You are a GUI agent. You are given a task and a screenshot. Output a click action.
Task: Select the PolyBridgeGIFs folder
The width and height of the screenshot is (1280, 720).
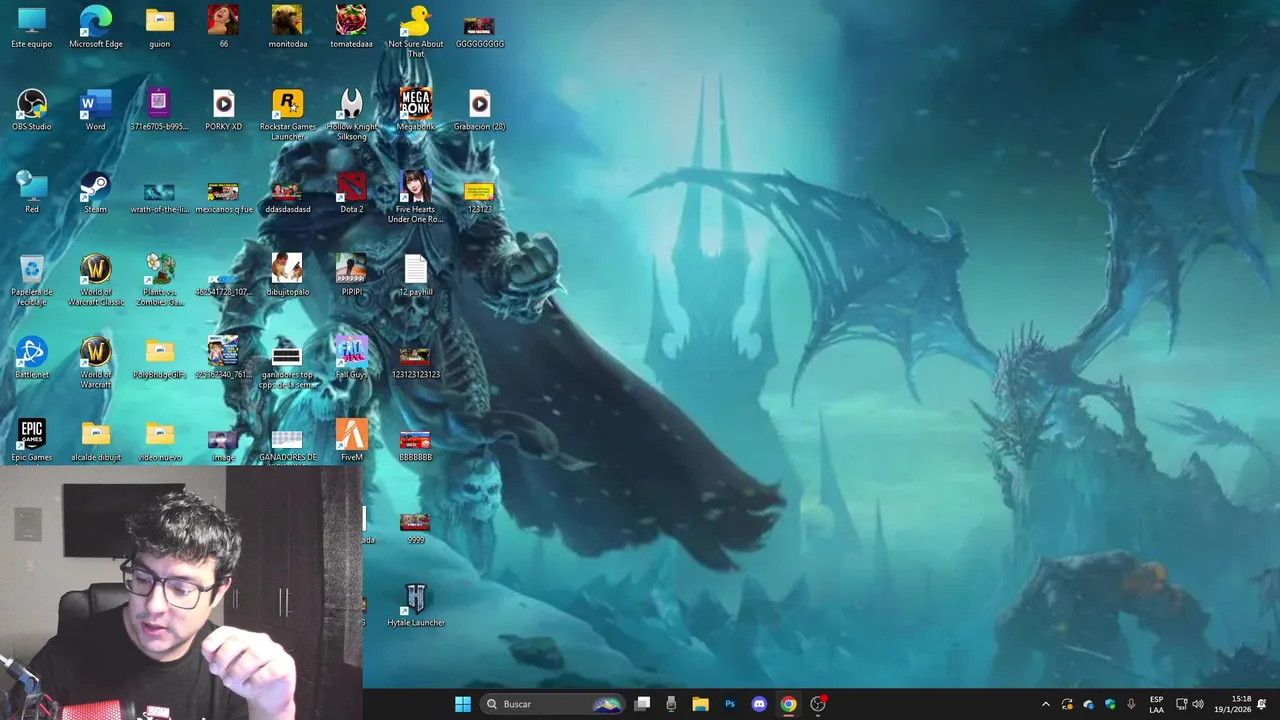pos(159,358)
